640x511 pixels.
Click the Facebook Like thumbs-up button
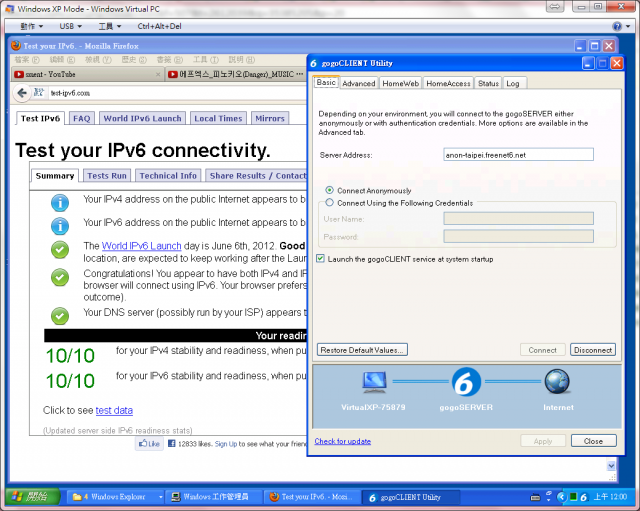tap(149, 444)
